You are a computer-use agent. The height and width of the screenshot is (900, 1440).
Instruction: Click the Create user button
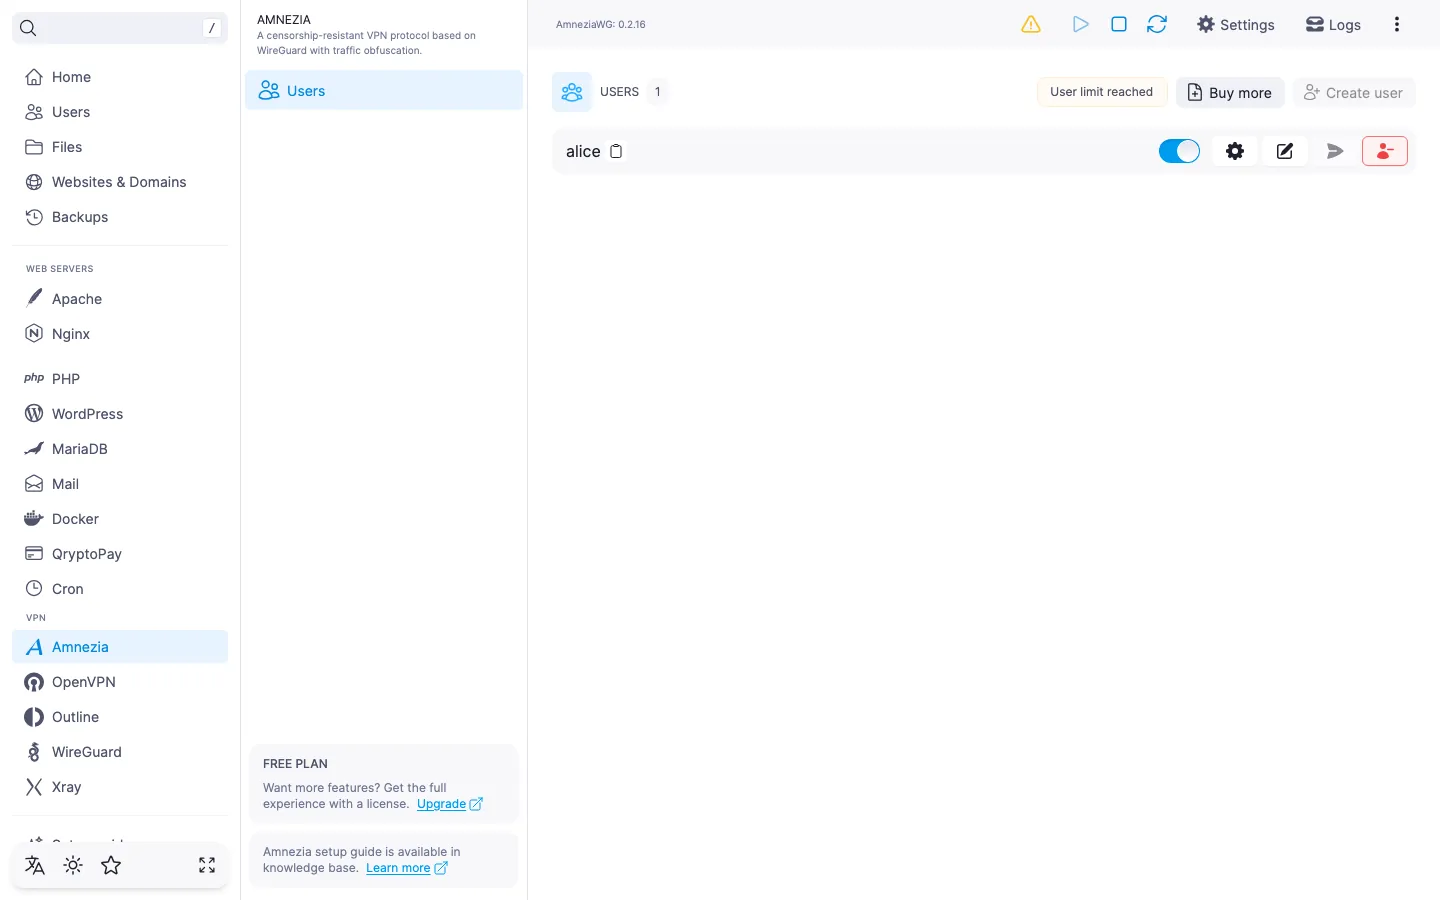click(x=1354, y=93)
